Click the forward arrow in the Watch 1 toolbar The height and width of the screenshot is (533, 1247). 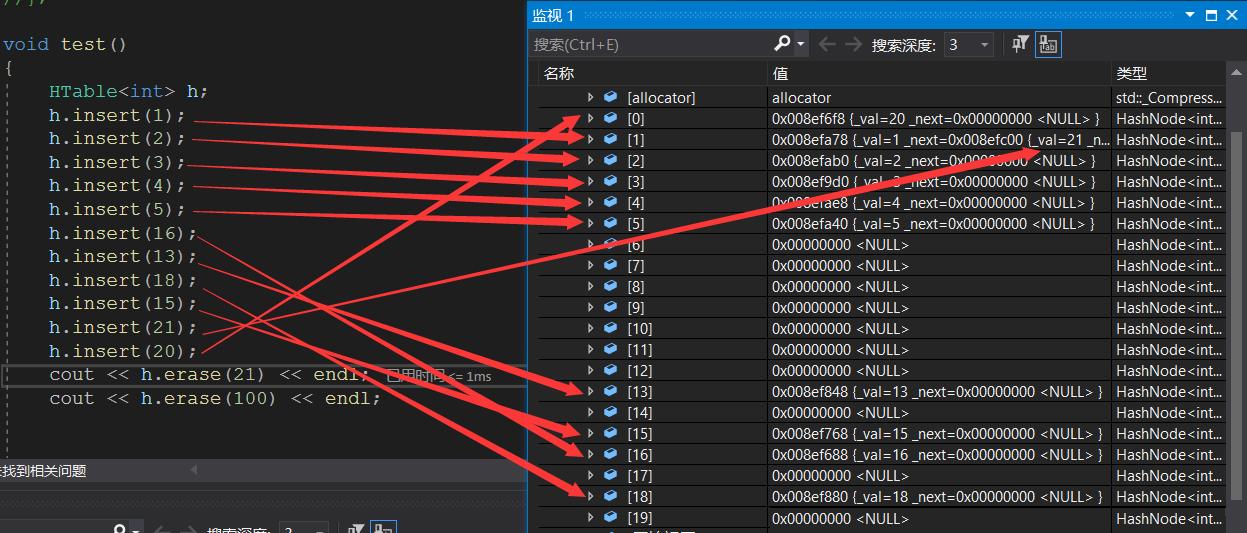[x=853, y=44]
